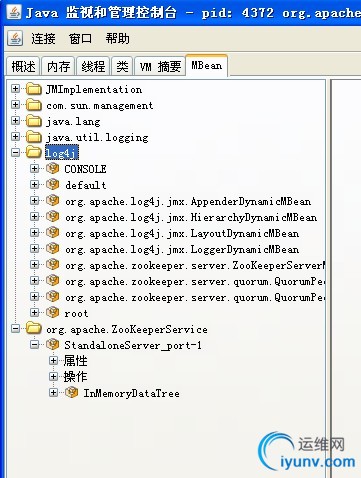Click the Java icon in the title bar
The image size is (361, 478).
coord(14,12)
